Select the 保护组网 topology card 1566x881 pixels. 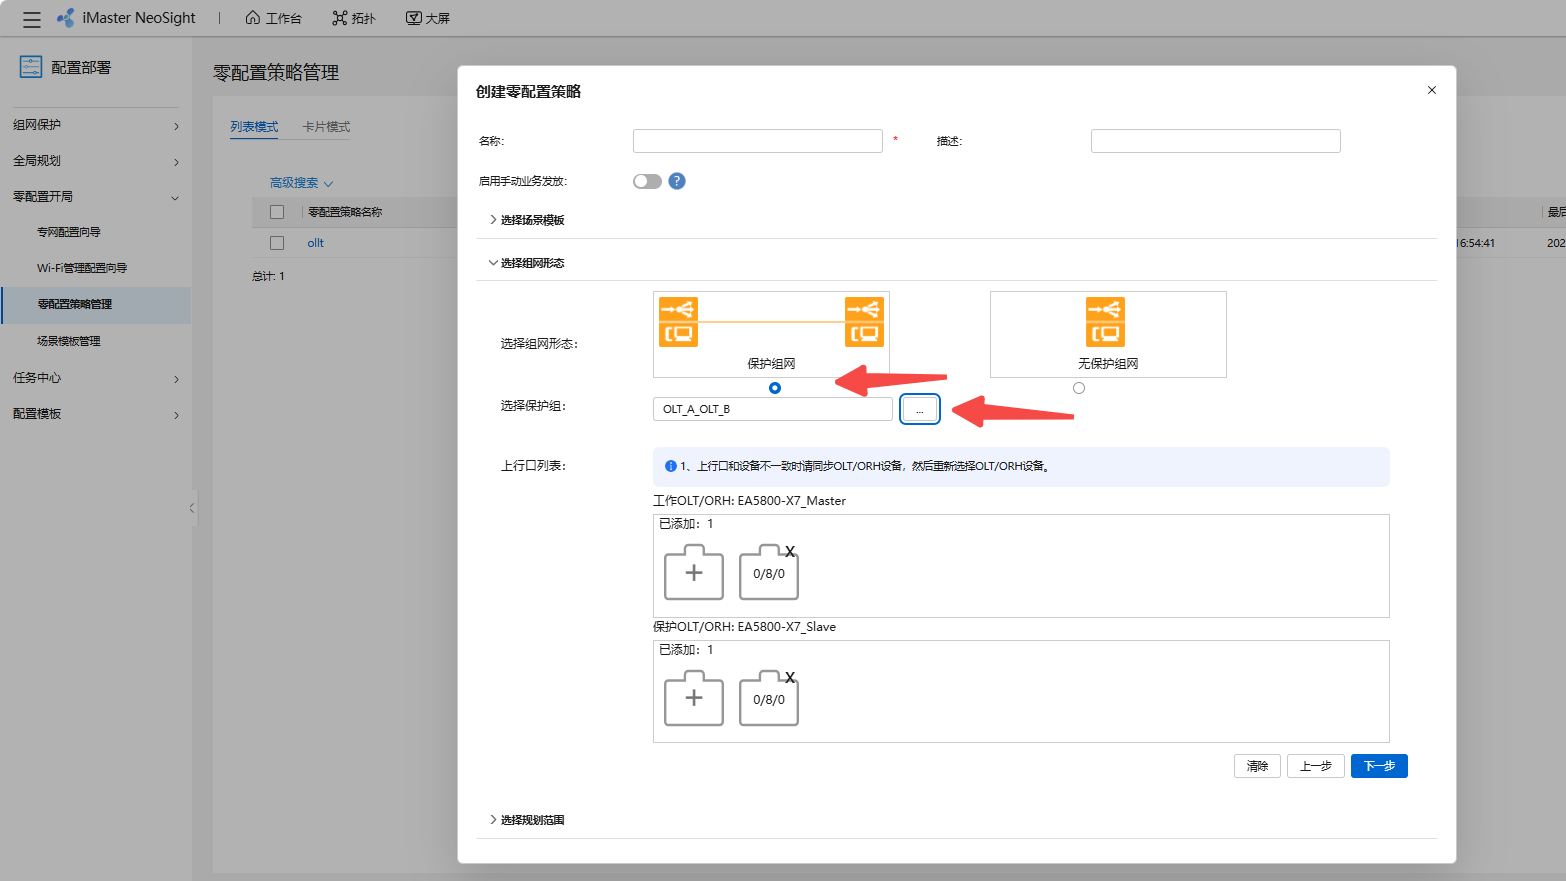(771, 334)
